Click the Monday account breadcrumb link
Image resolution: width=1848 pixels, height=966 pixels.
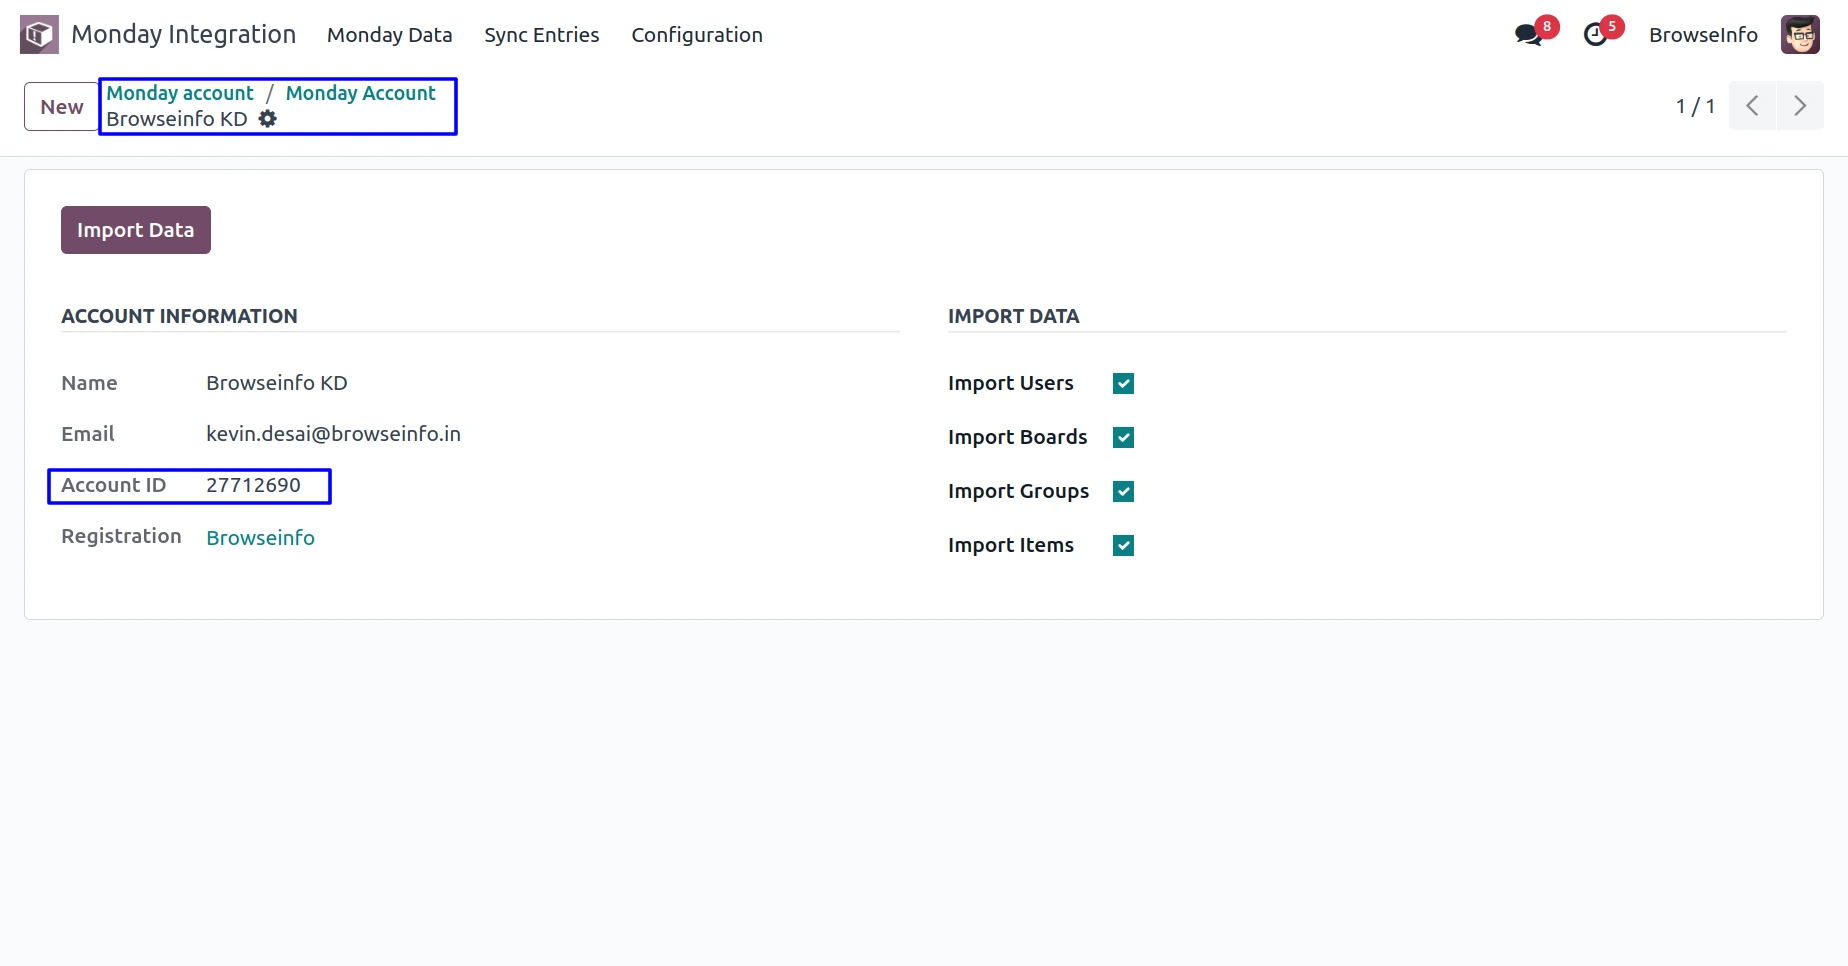[180, 93]
